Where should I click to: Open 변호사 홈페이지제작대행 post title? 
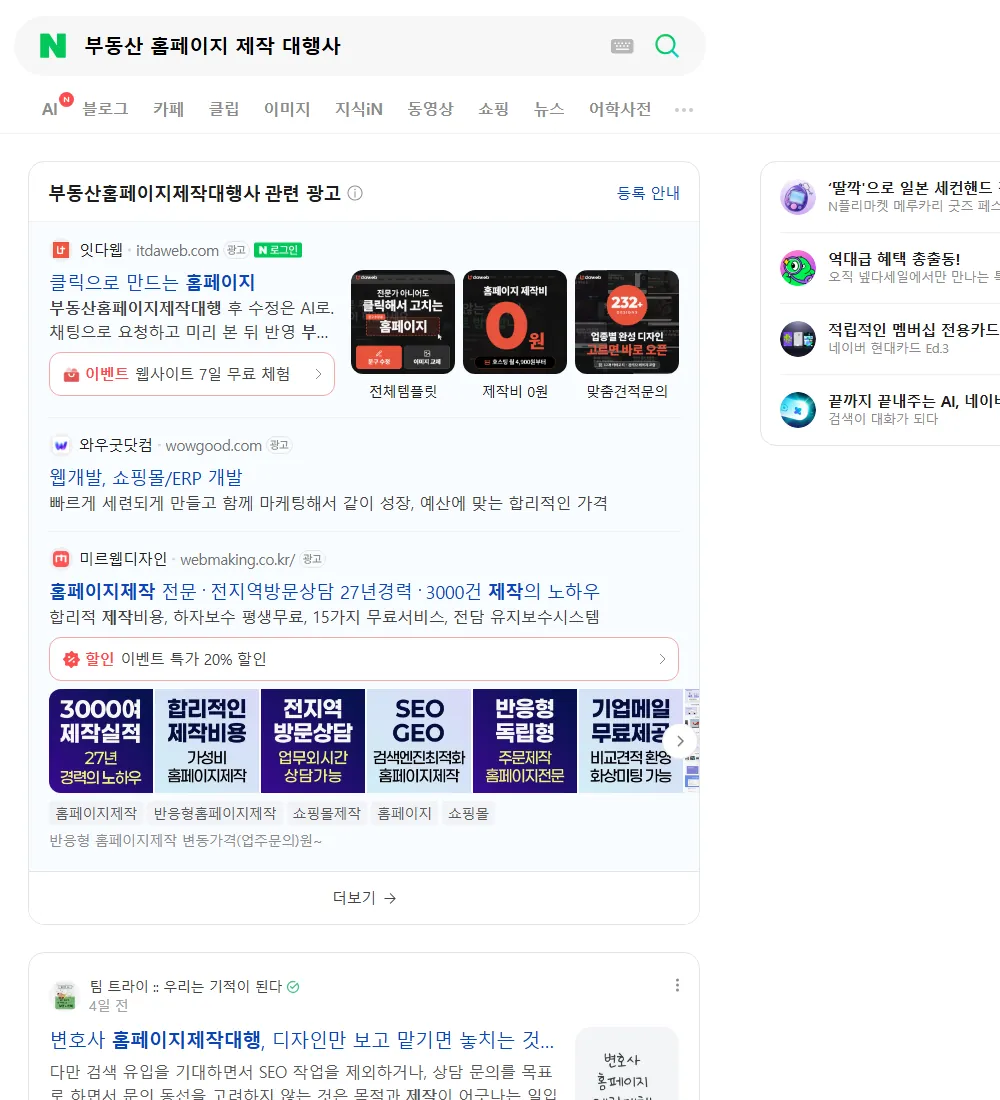302,1040
